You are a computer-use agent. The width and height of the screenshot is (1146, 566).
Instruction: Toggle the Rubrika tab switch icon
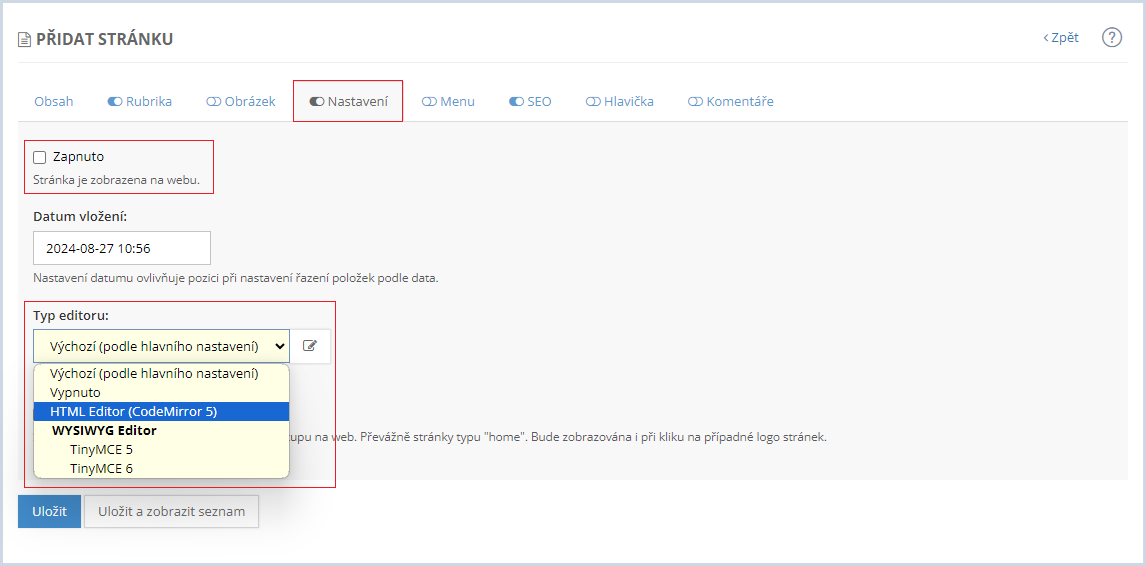[115, 102]
